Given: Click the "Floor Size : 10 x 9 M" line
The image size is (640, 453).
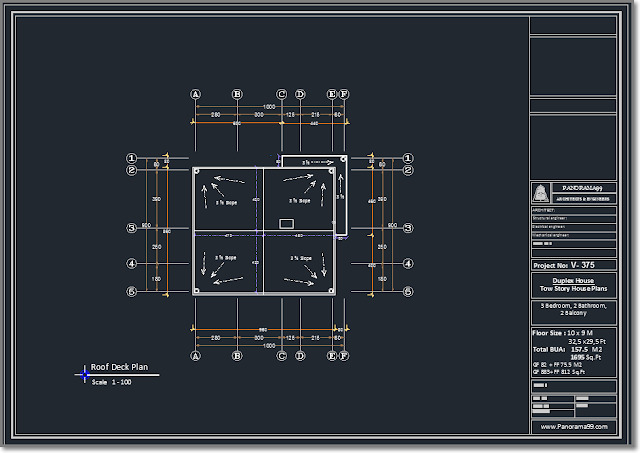Looking at the screenshot, I should pyautogui.click(x=562, y=333).
